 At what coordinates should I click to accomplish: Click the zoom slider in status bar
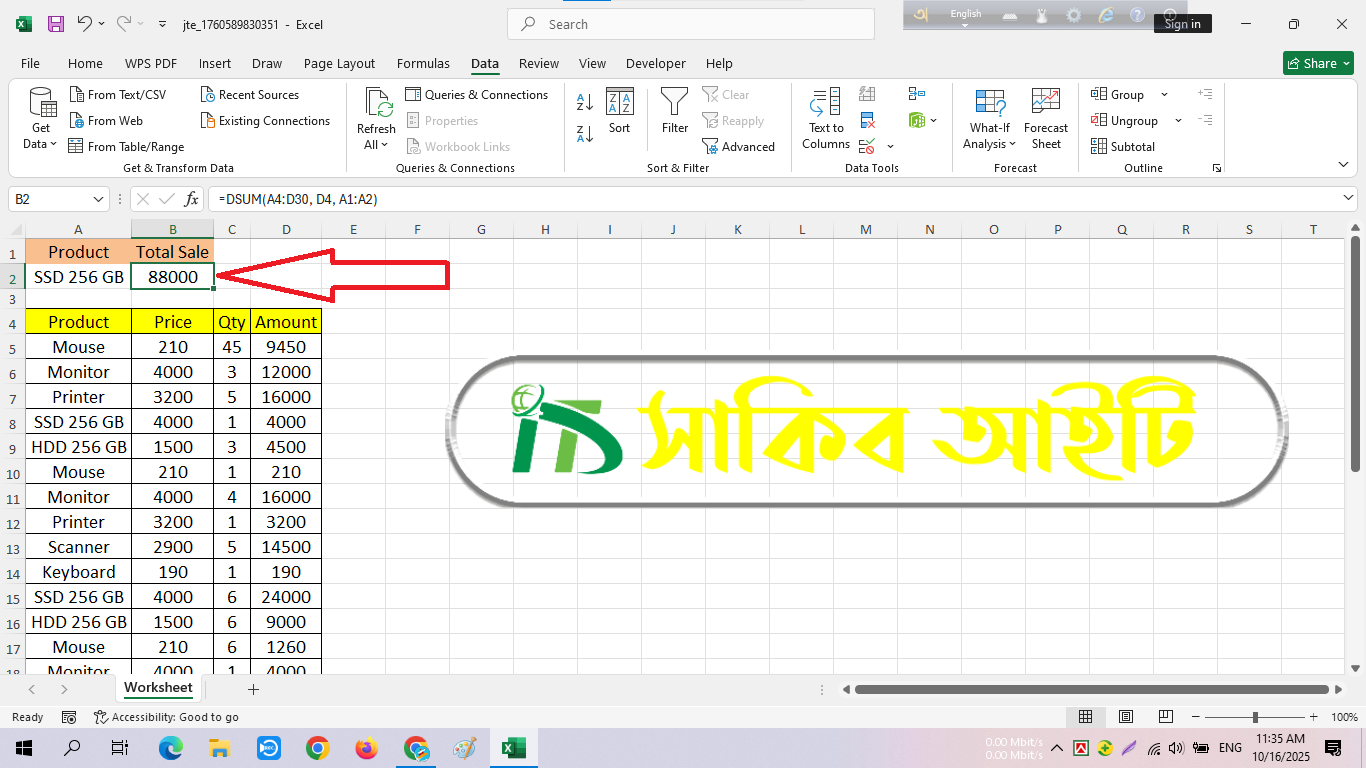(x=1255, y=717)
